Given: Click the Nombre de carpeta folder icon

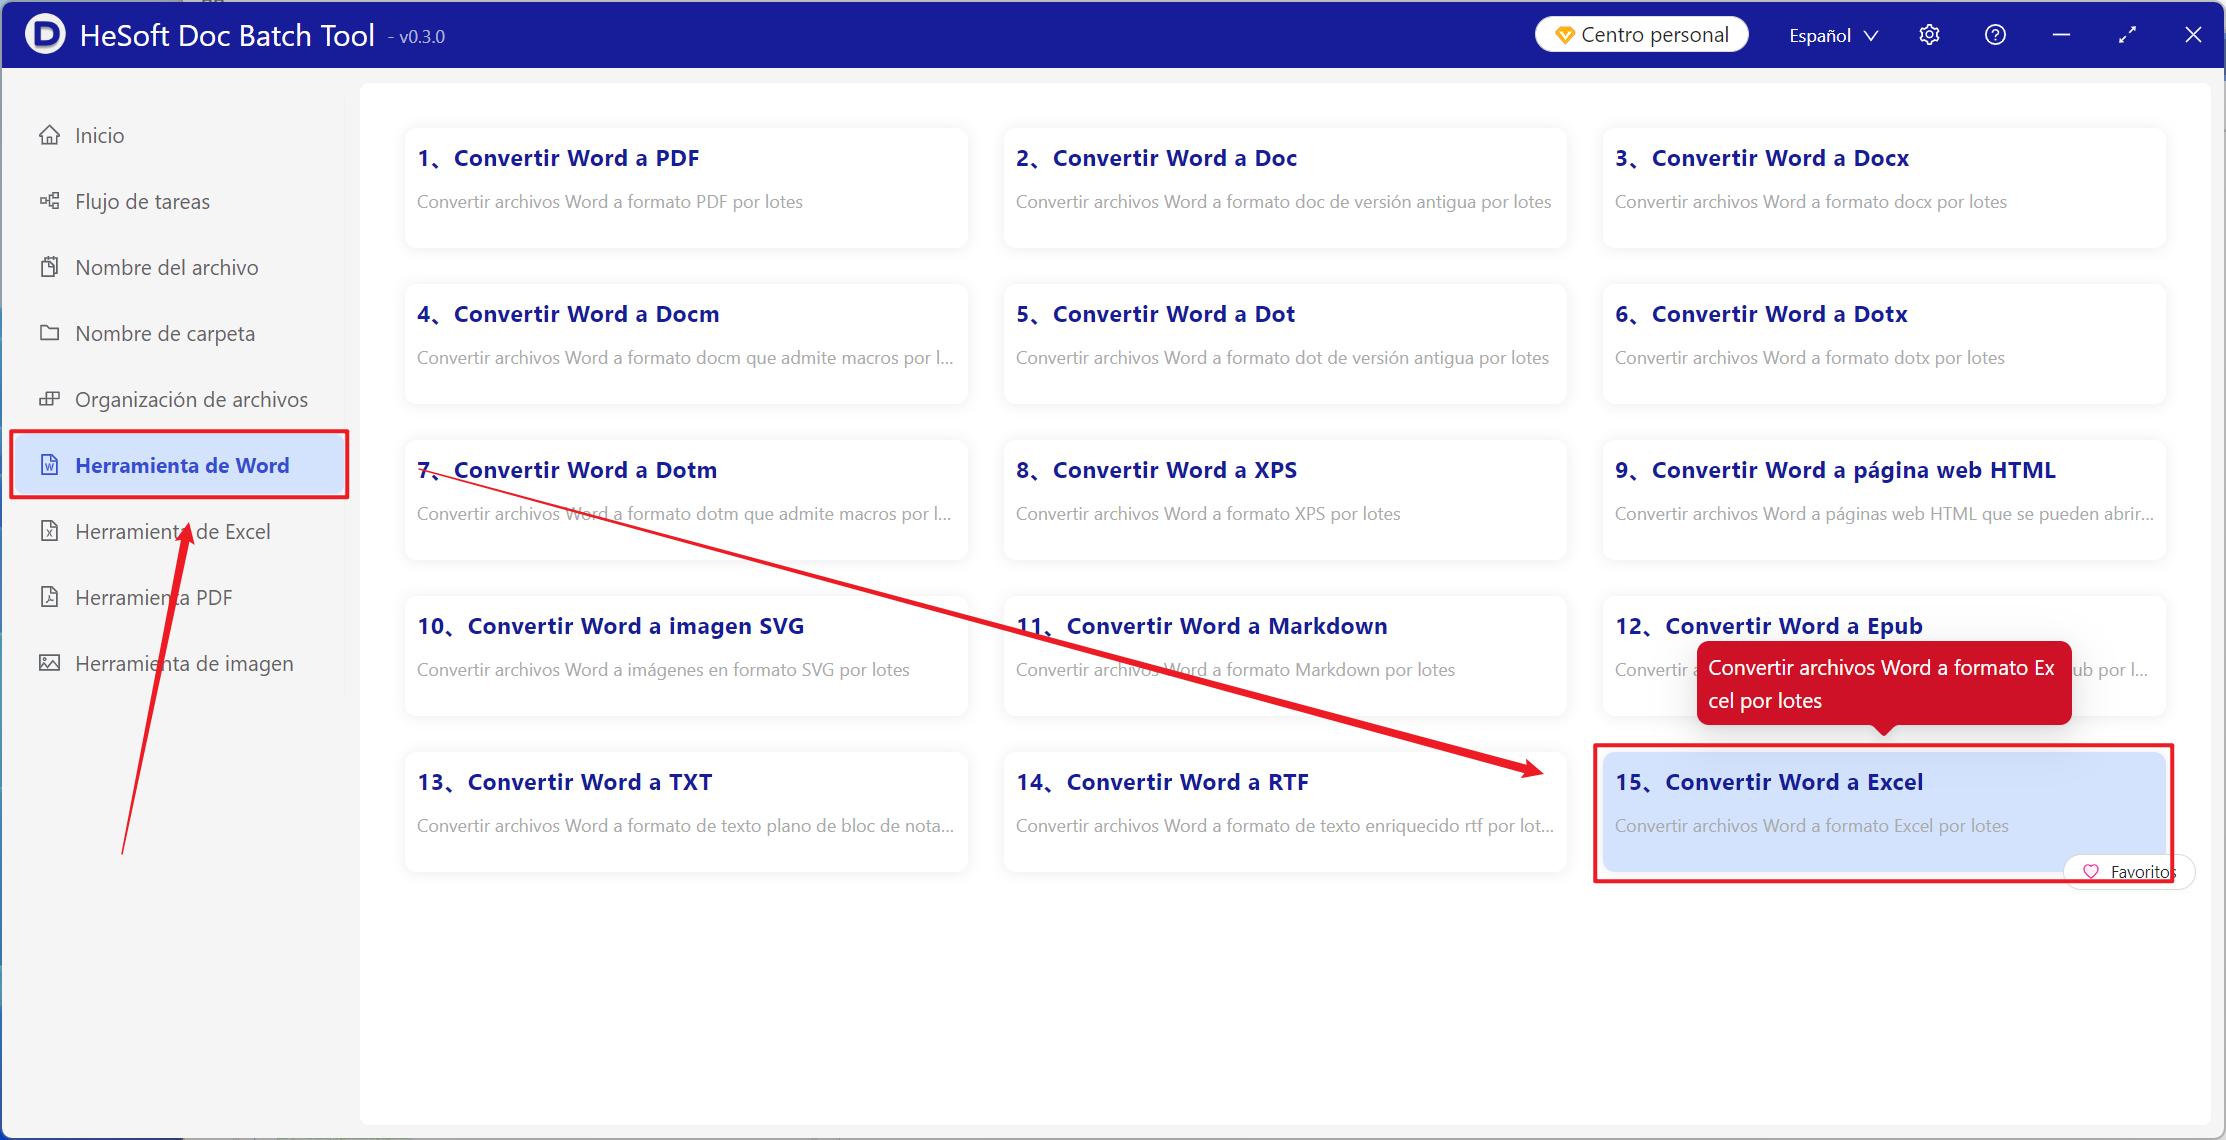Looking at the screenshot, I should click(x=49, y=333).
